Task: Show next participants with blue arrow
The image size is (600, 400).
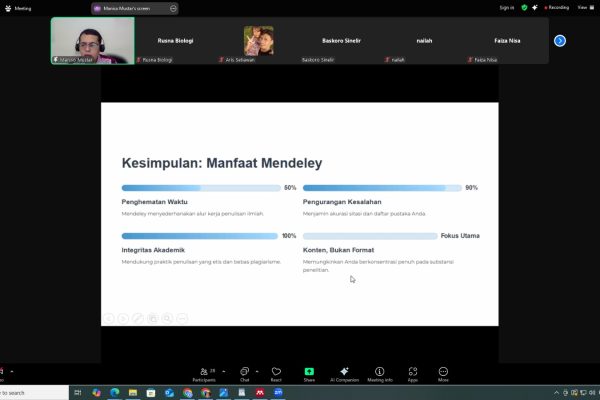Action: [x=560, y=41]
